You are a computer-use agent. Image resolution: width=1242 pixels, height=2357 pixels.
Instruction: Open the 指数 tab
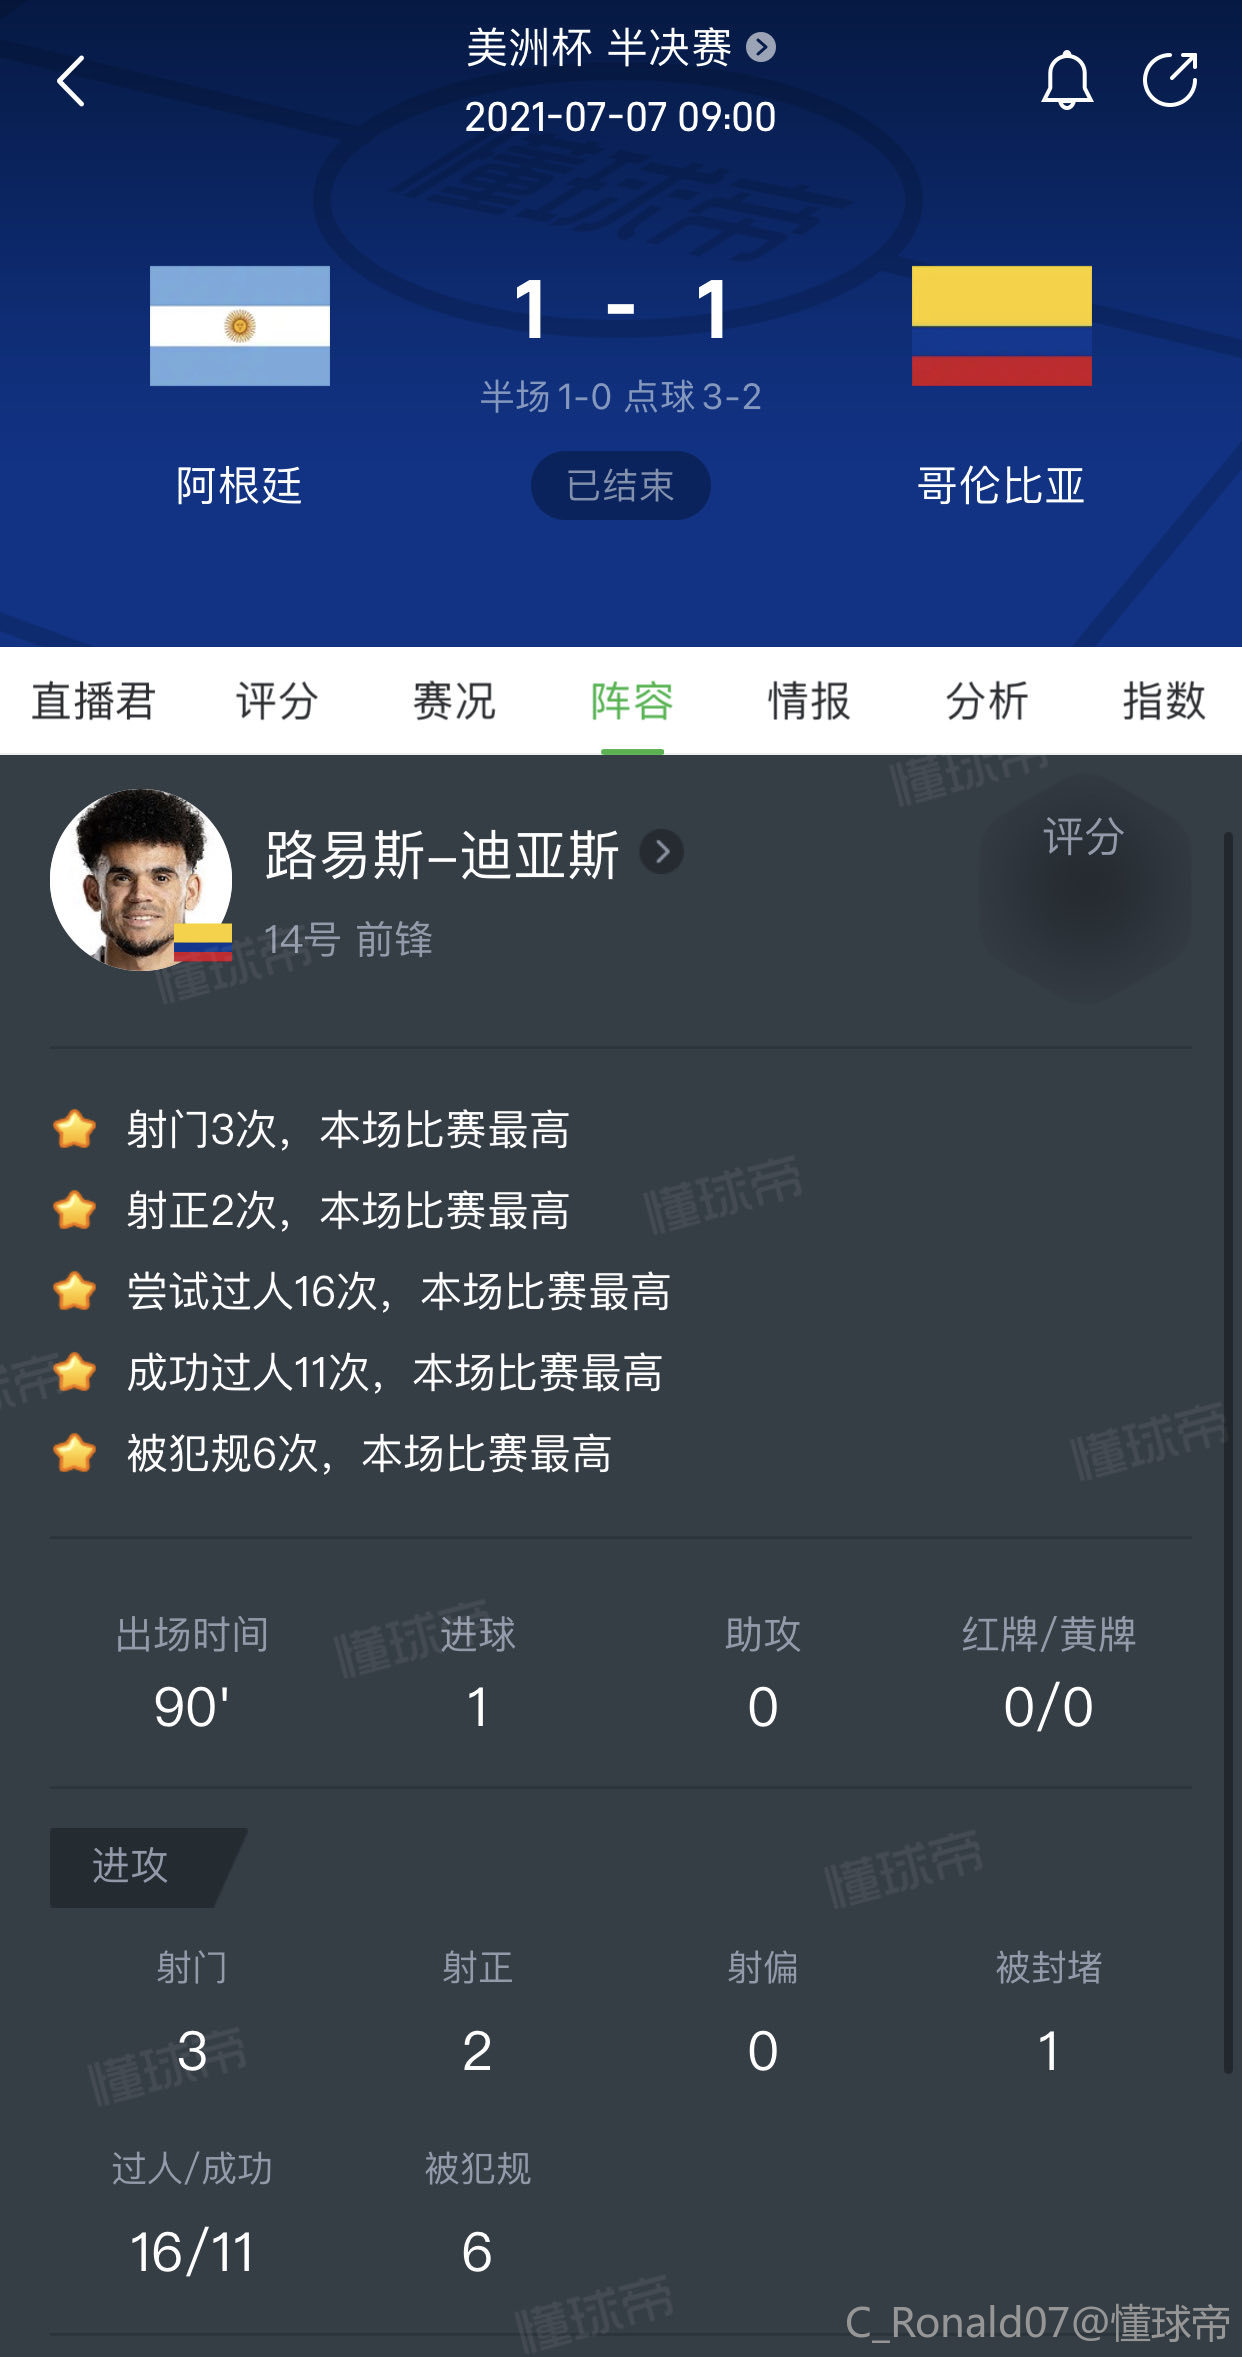1163,701
